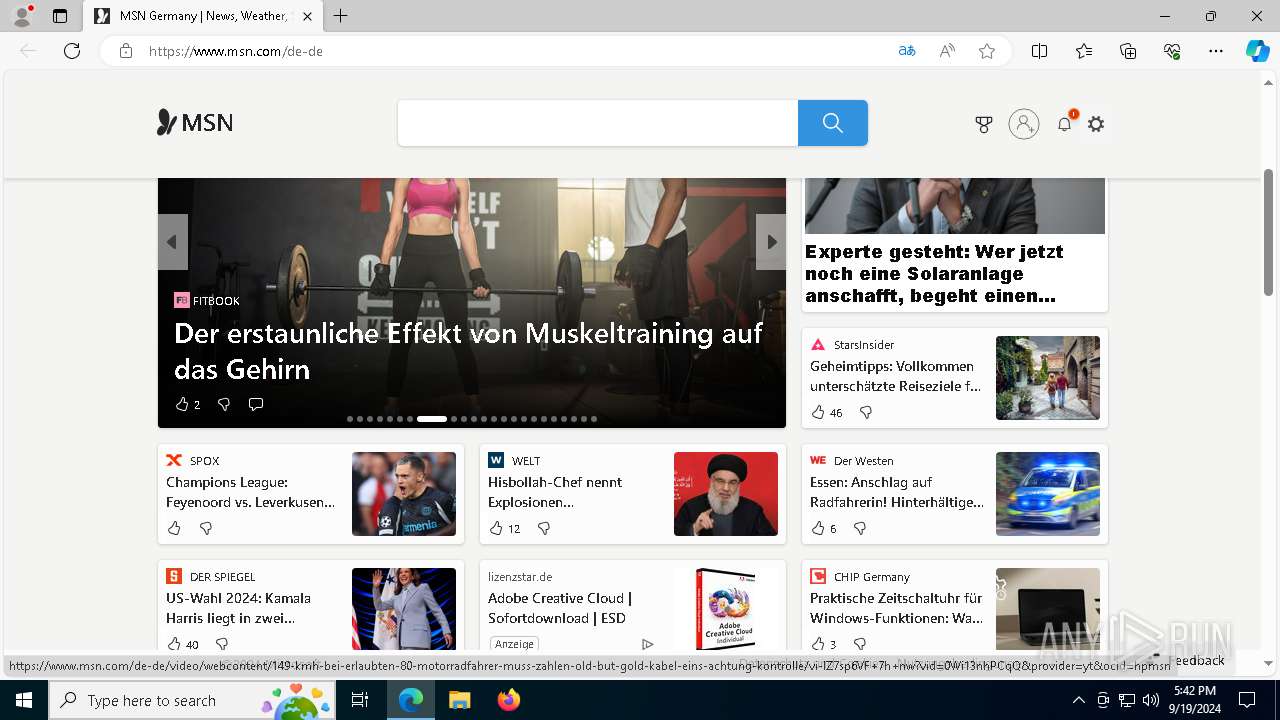
Task: Open Adobe Creative Cloud Sofortdownload ad
Action: pos(560,608)
